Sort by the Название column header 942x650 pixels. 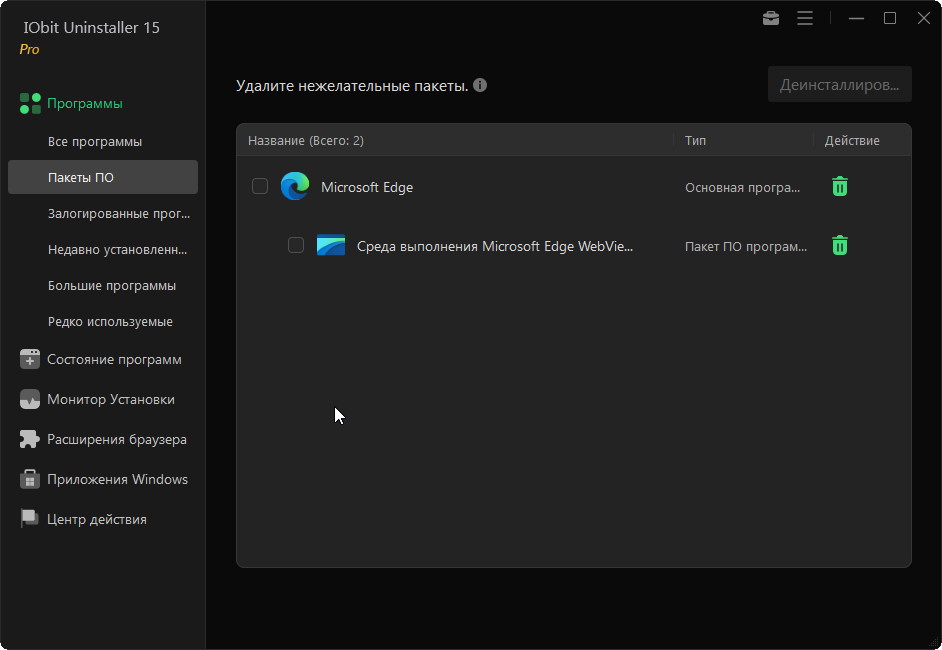306,141
